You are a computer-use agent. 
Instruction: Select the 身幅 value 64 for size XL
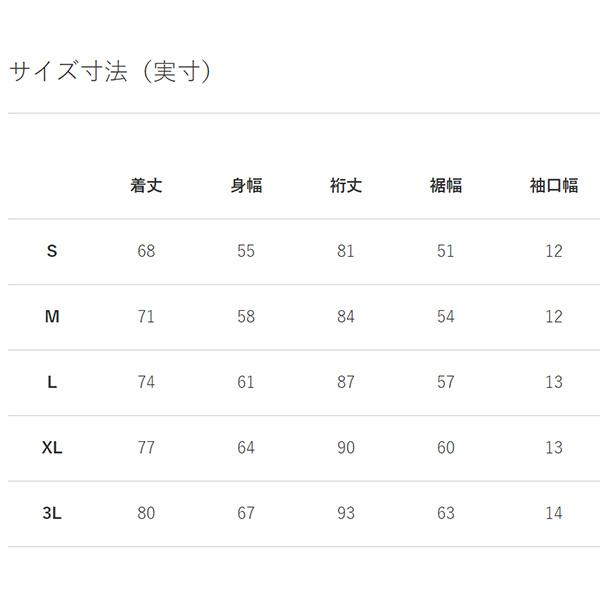(x=246, y=448)
